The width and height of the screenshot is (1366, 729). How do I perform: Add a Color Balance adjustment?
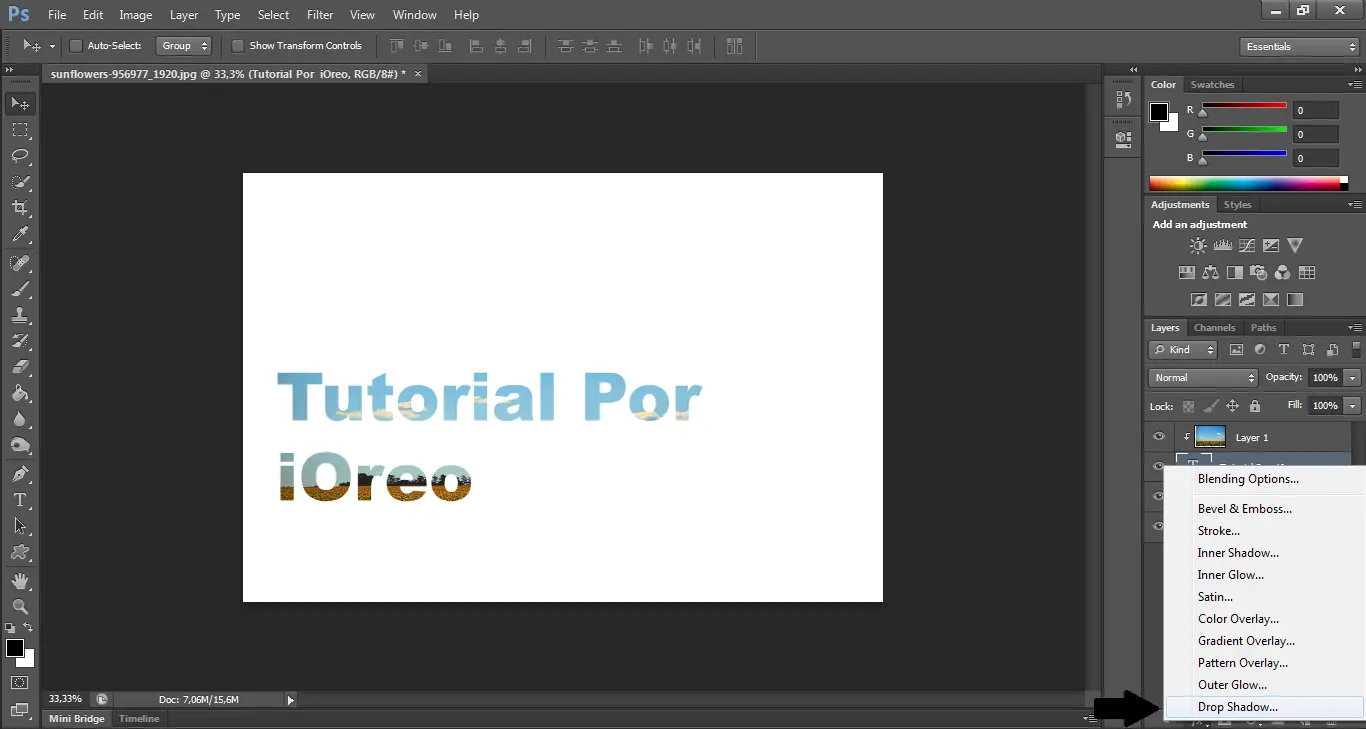click(x=1211, y=272)
